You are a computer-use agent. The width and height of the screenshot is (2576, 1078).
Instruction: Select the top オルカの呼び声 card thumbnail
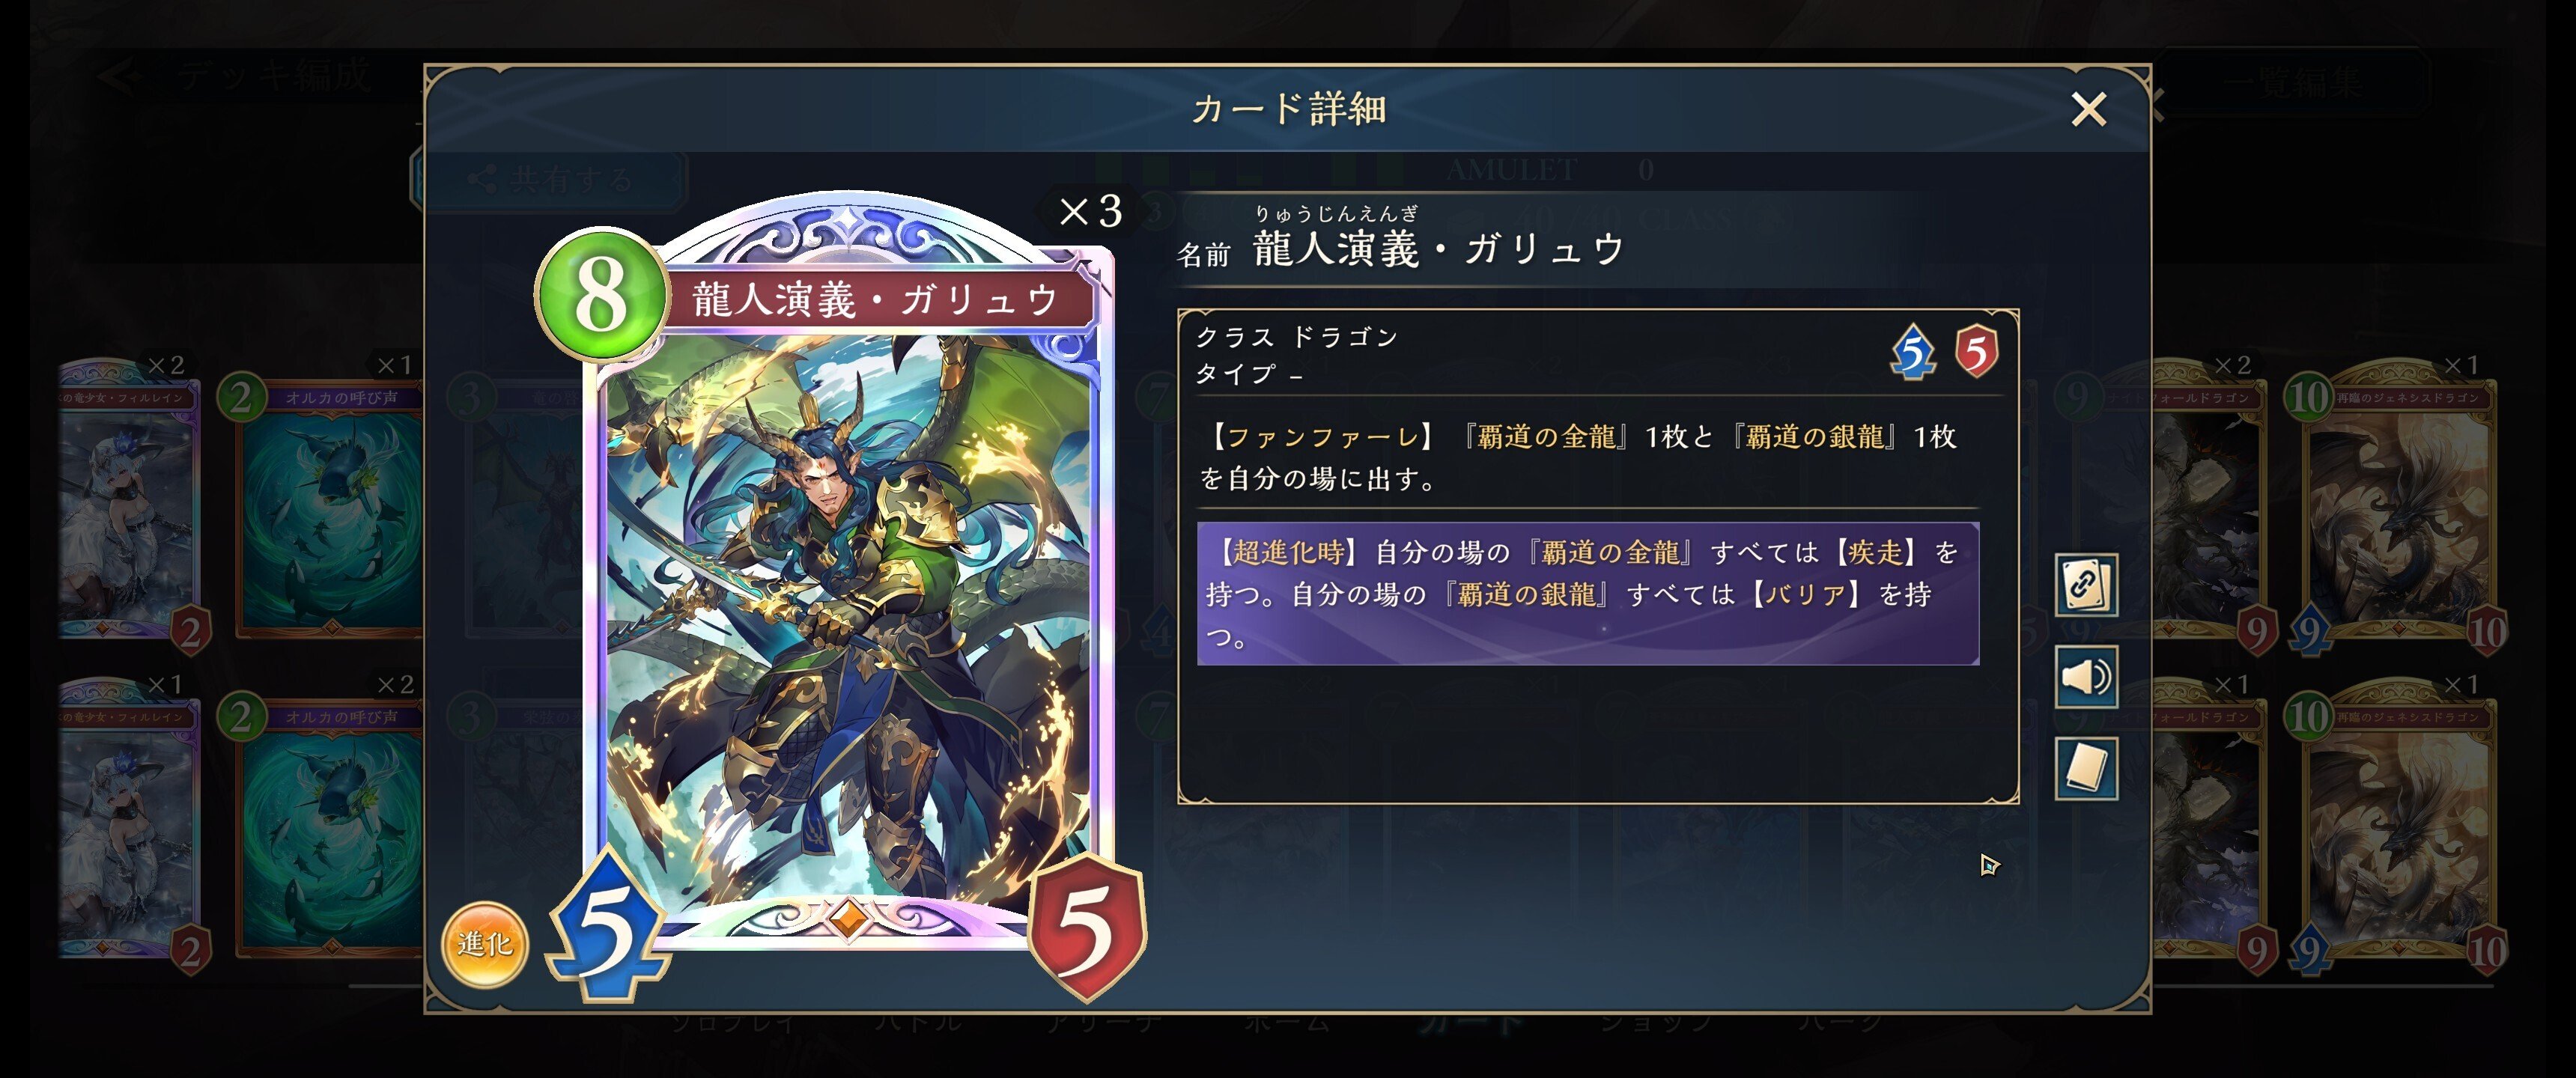[x=330, y=505]
